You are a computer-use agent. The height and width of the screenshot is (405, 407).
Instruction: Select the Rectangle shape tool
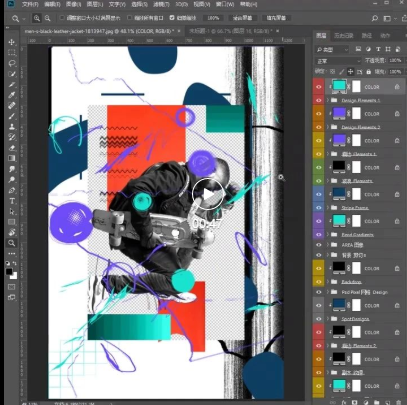coord(12,222)
